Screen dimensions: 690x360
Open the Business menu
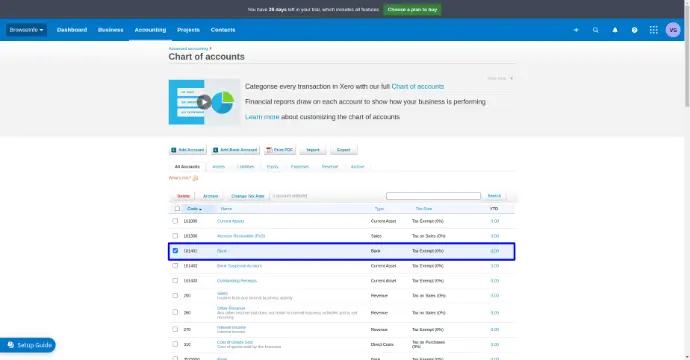click(x=110, y=30)
